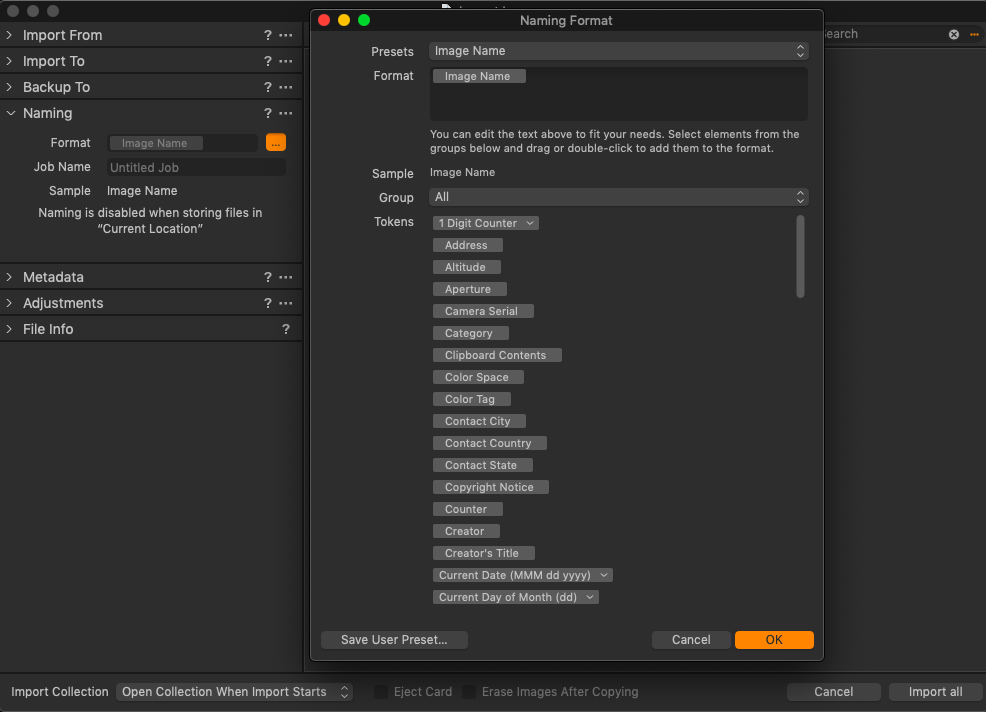Click the OK button in Naming Format

(774, 640)
